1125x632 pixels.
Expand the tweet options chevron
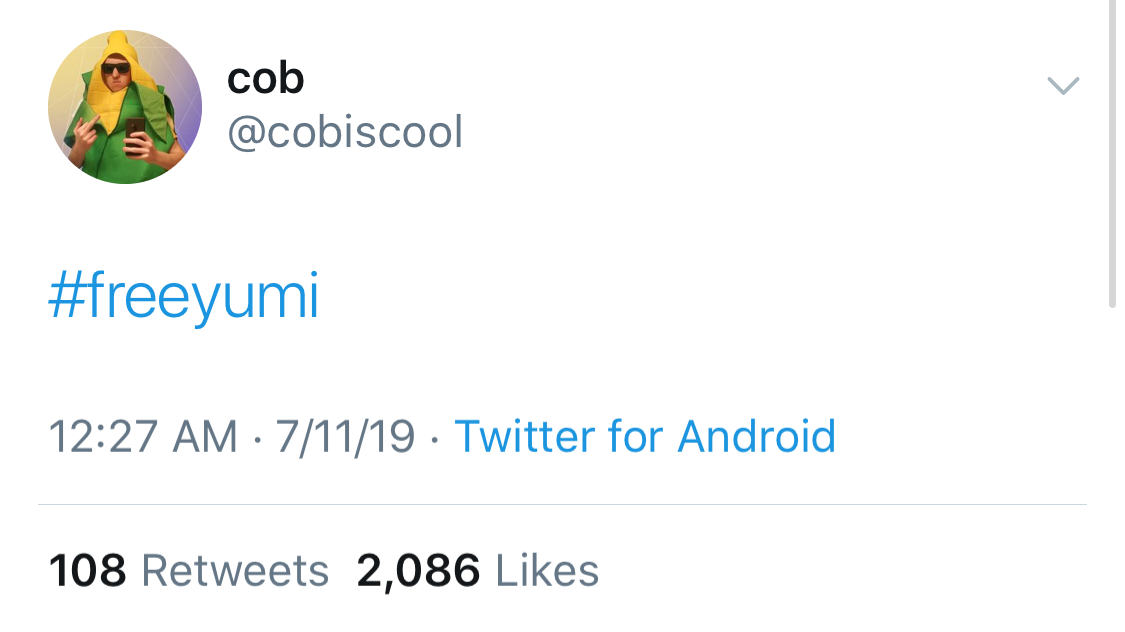tap(1062, 86)
